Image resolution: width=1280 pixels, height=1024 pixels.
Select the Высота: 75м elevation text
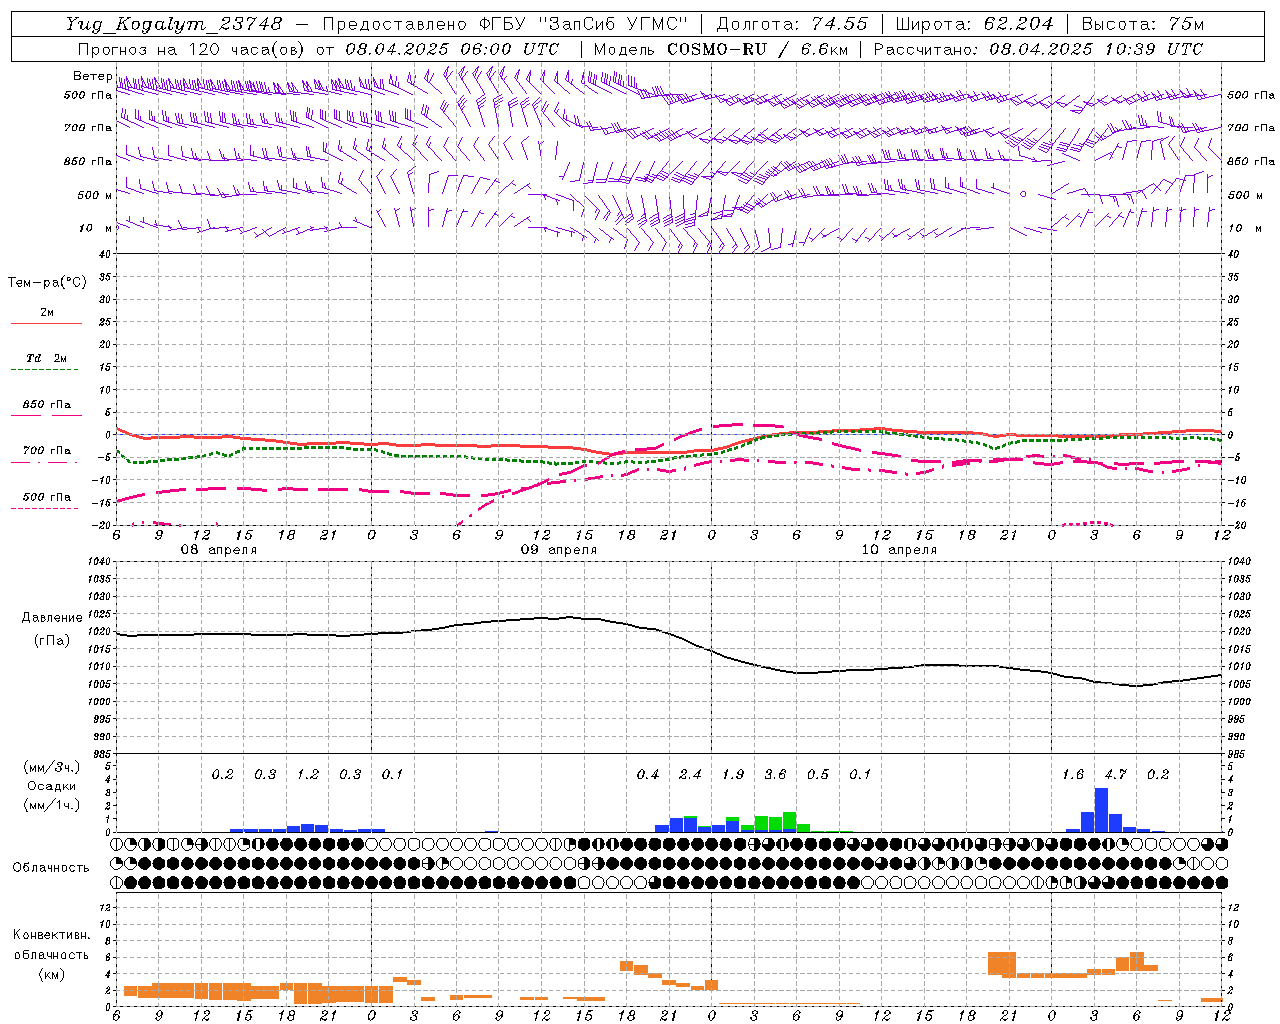tap(1143, 24)
